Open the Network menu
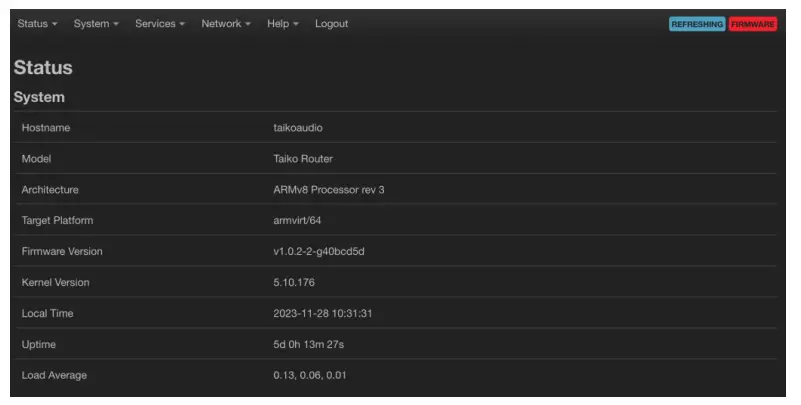The width and height of the screenshot is (801, 405). (226, 24)
